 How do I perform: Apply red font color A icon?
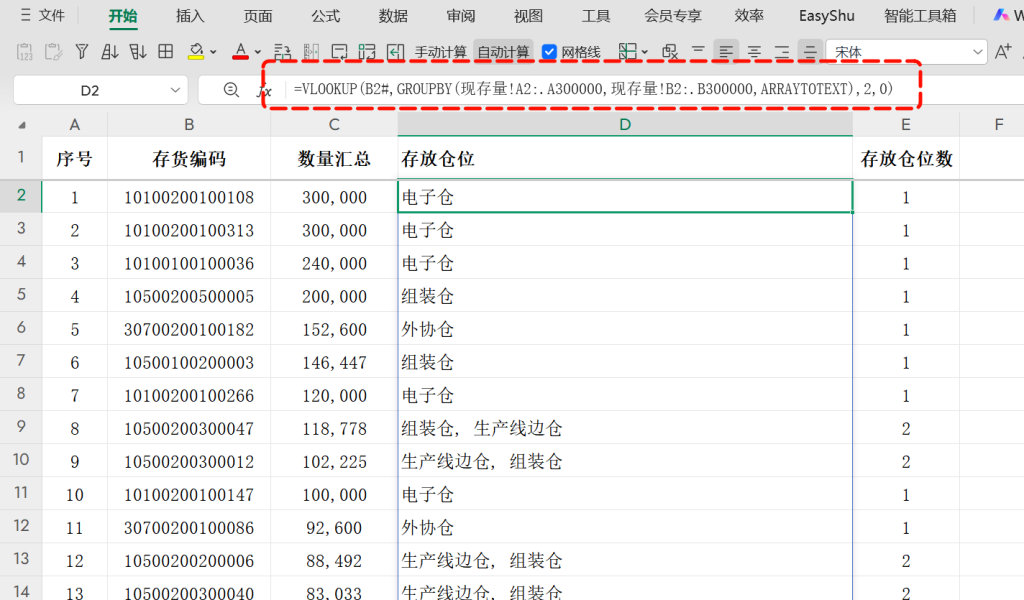pos(240,52)
